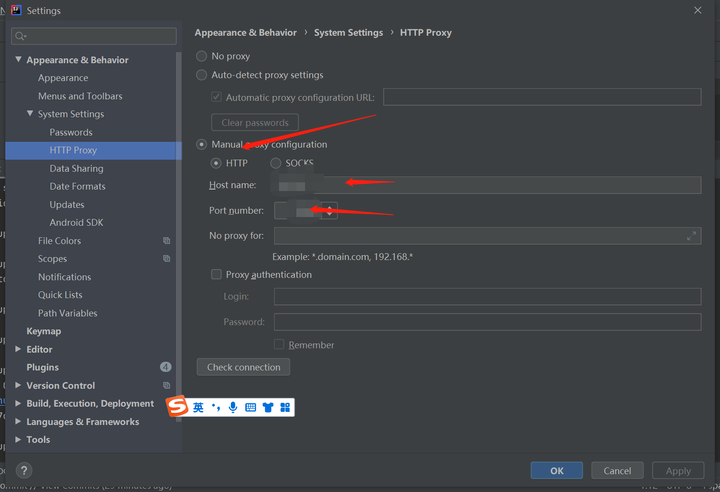The width and height of the screenshot is (720, 492).
Task: Click the settings tree vertical scrollbar
Action: pos(179,239)
